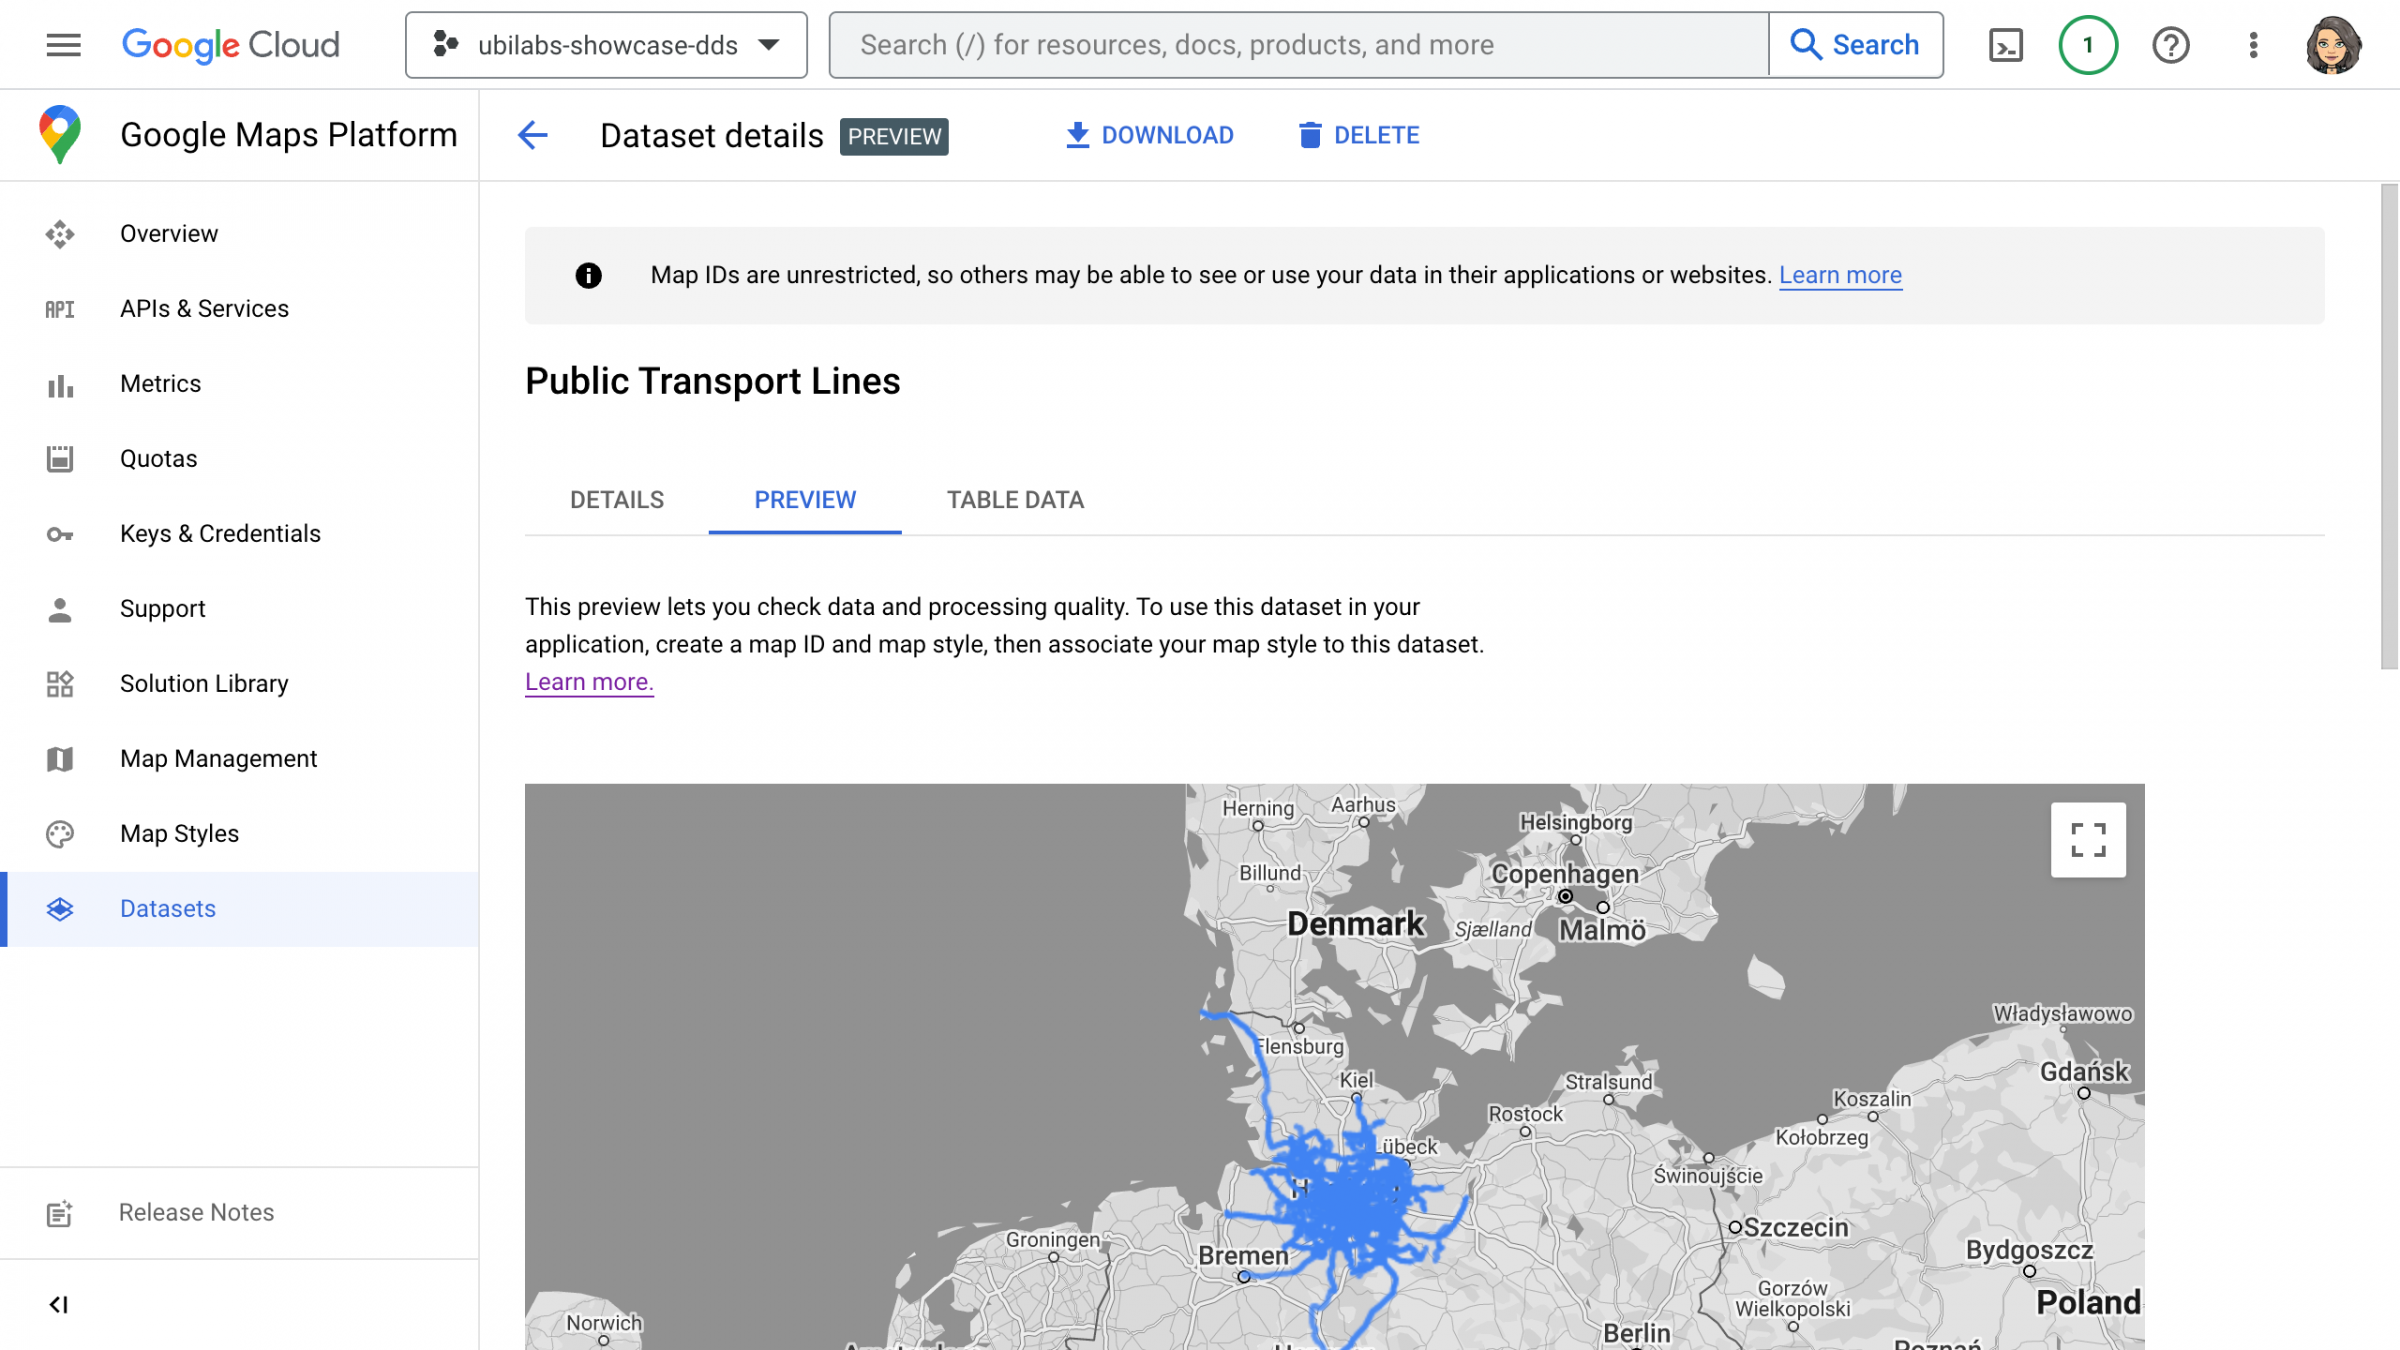Open the Learn more link about Map IDs
Viewport: 2400px width, 1350px height.
tap(1840, 275)
